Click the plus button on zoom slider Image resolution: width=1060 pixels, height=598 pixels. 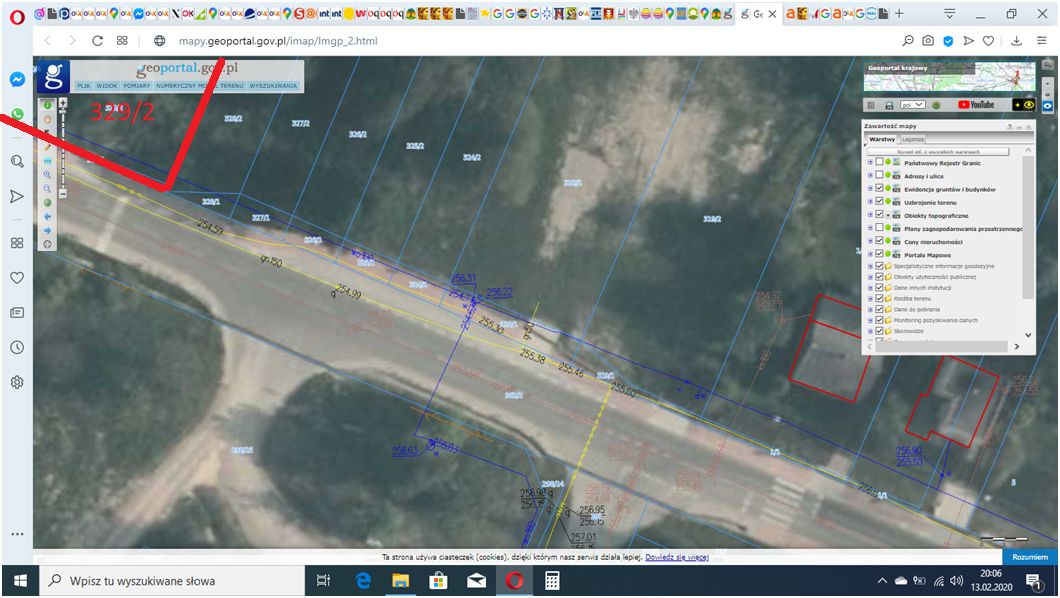pyautogui.click(x=63, y=103)
